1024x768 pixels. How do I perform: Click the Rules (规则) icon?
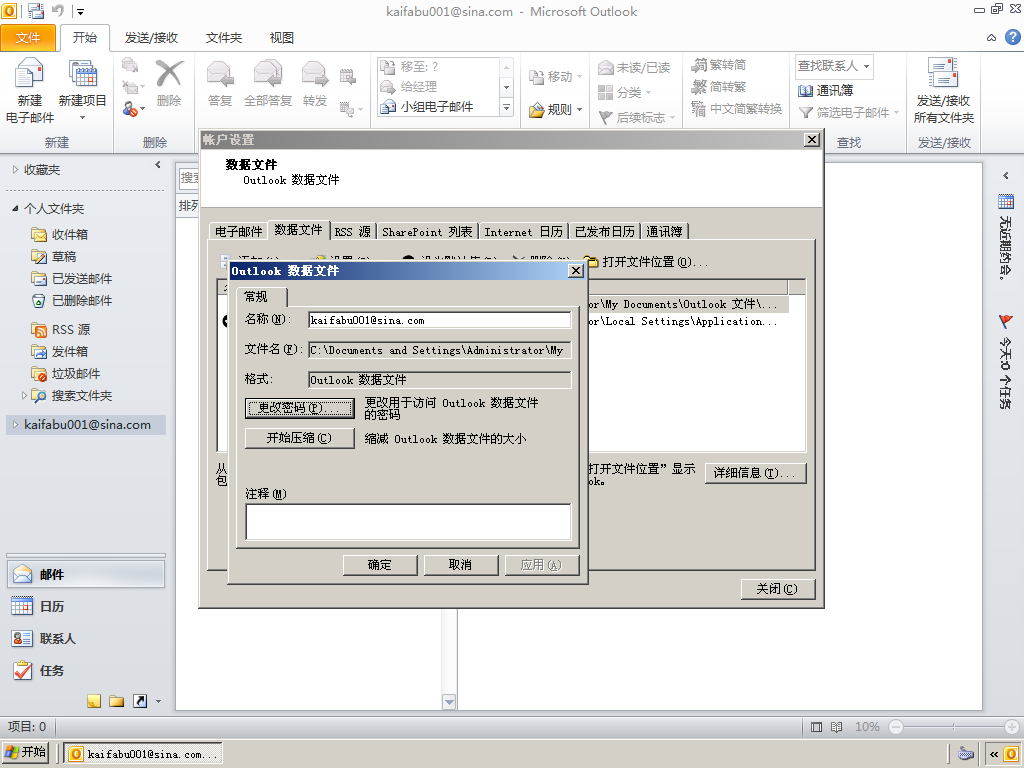coord(537,110)
